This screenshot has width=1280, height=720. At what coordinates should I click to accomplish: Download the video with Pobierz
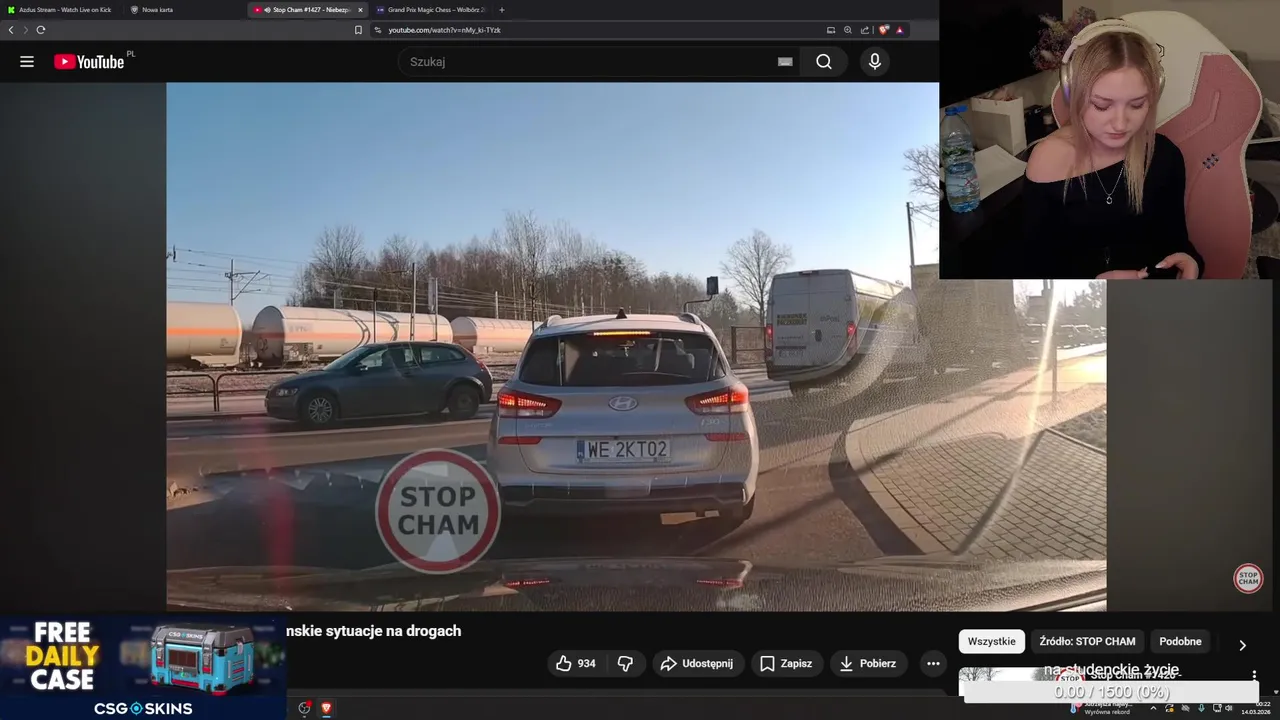click(x=868, y=663)
